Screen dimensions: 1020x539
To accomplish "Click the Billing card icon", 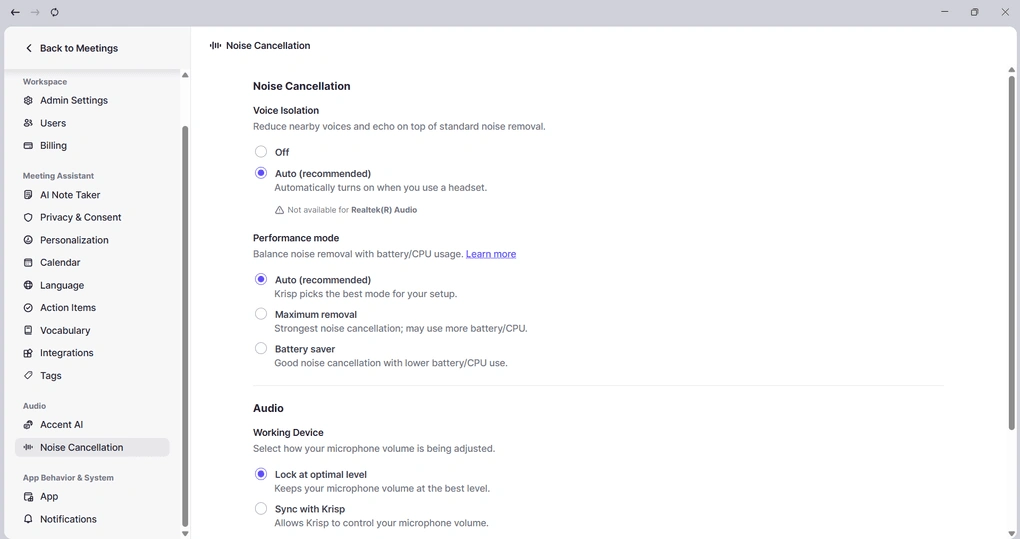I will coord(28,146).
